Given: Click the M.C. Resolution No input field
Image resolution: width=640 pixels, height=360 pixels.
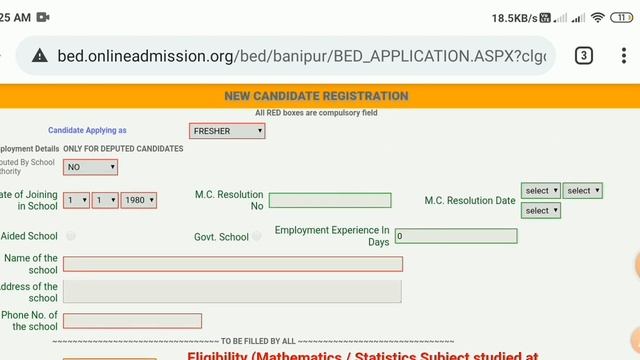Looking at the screenshot, I should click(330, 200).
